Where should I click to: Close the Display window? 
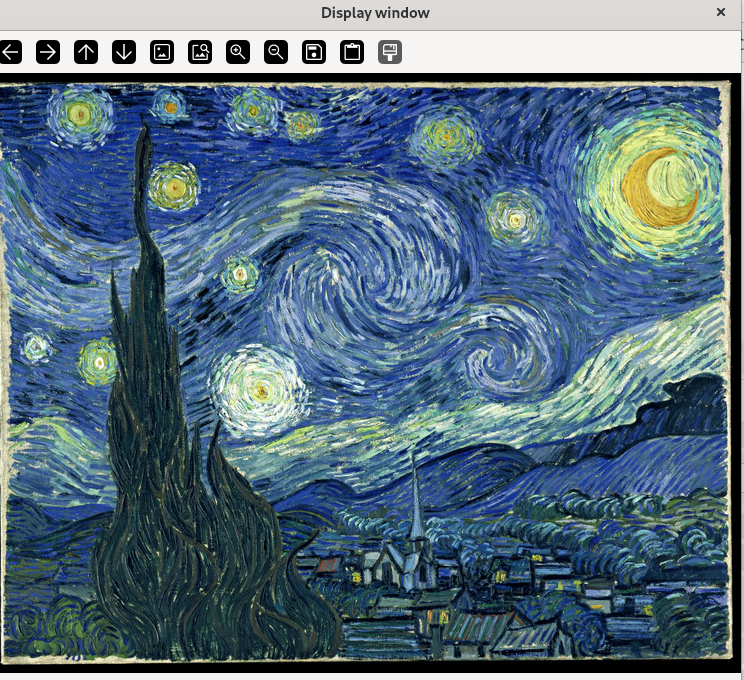[720, 12]
